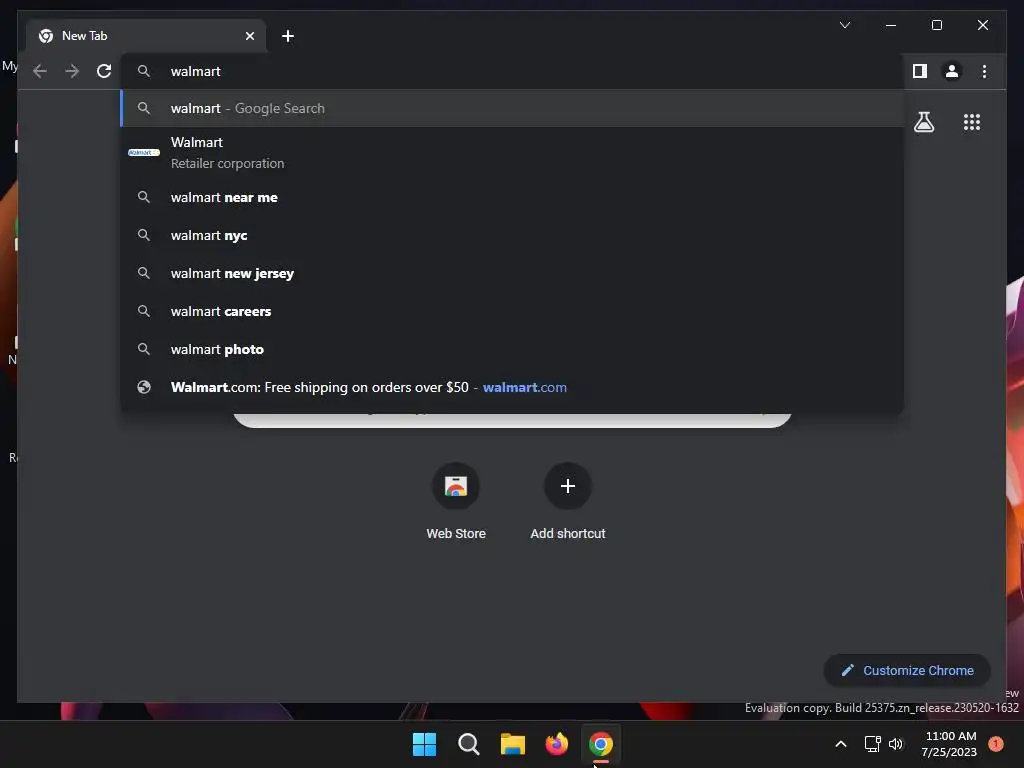Maximize the Chrome window
Screen dimensions: 1024x768
936,25
